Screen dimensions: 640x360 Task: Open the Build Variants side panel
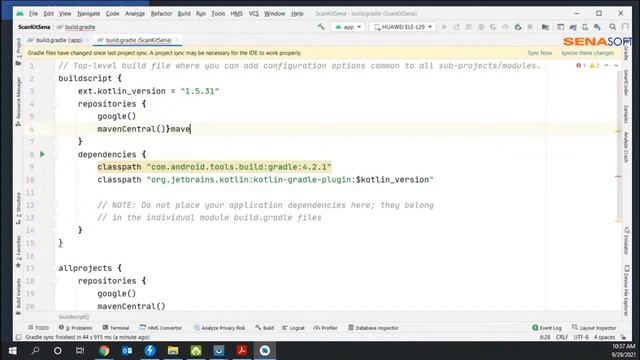point(18,296)
